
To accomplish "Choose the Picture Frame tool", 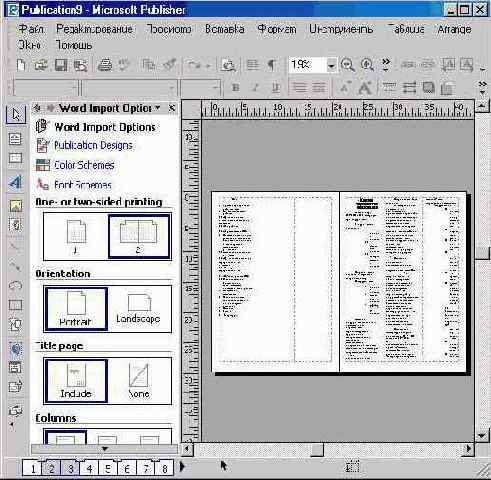I will [16, 205].
